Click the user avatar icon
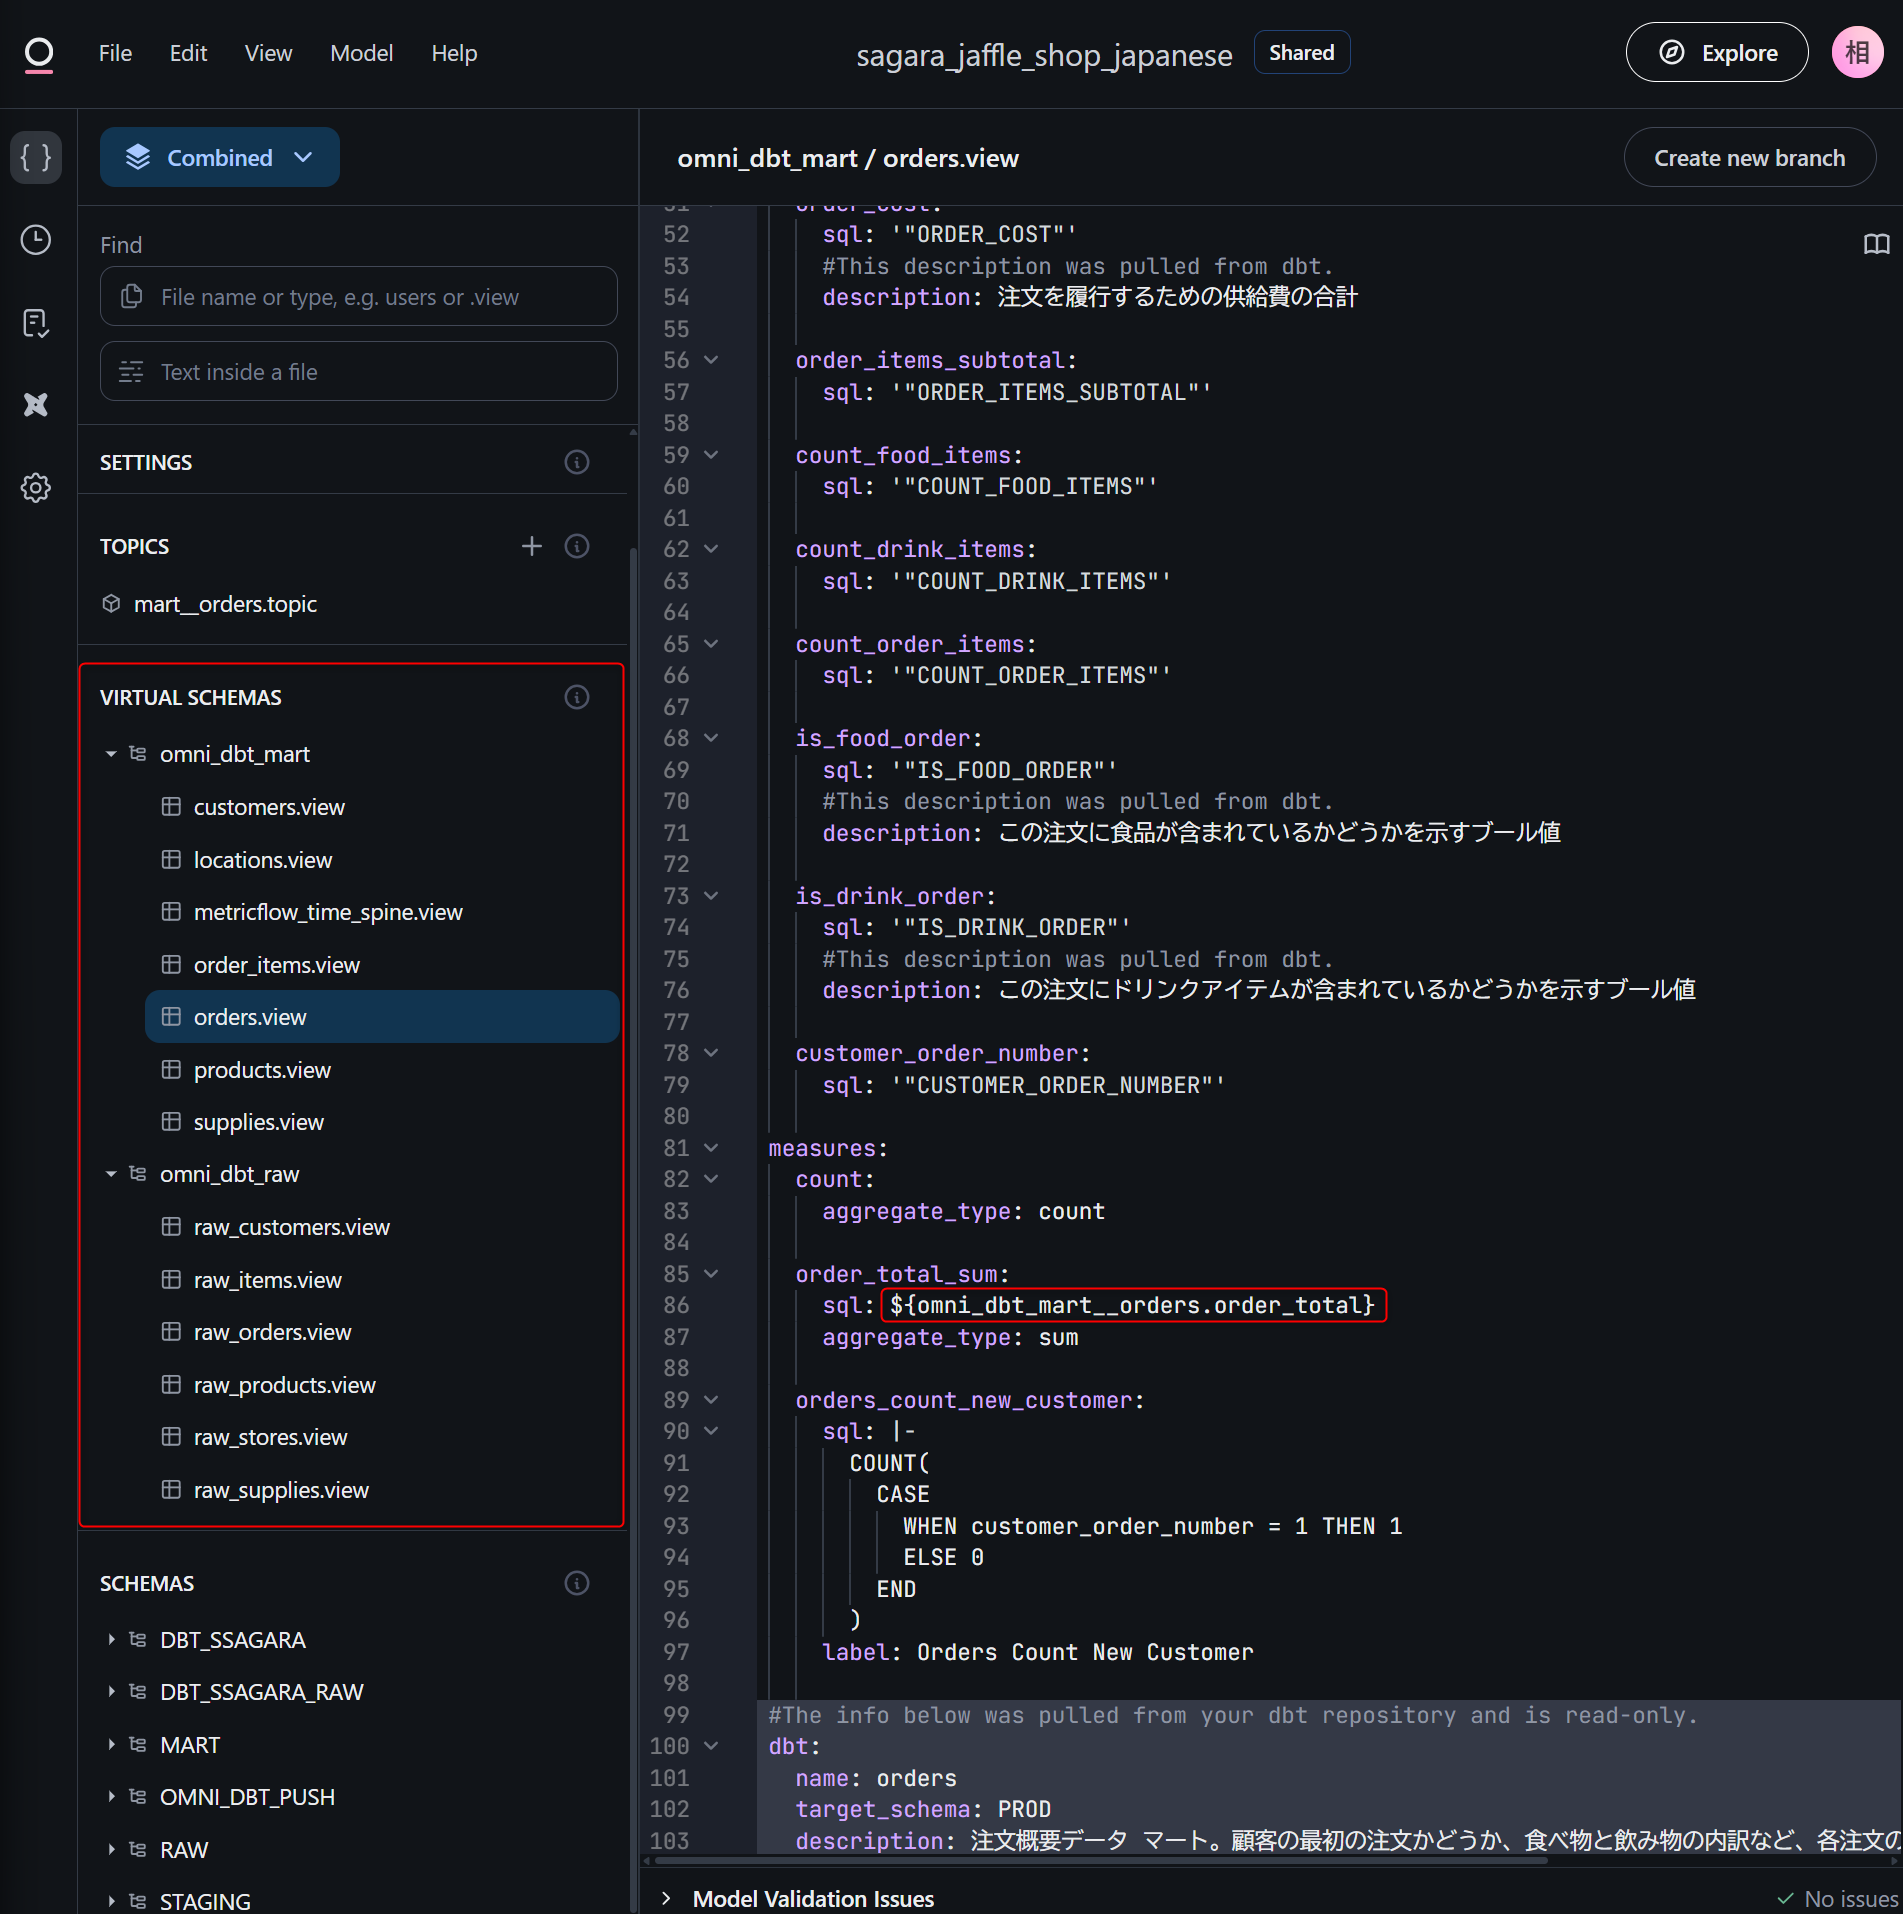 pos(1857,53)
